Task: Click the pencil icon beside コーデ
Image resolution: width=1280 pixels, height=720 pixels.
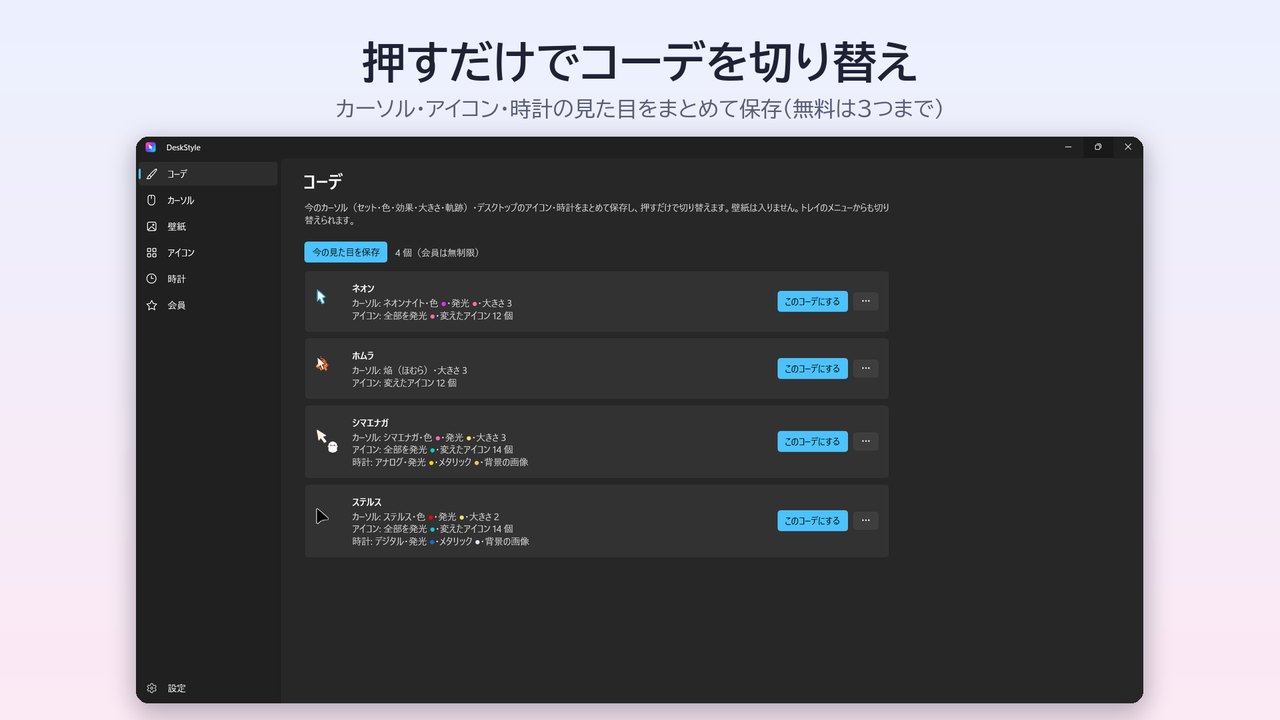Action: pos(152,174)
